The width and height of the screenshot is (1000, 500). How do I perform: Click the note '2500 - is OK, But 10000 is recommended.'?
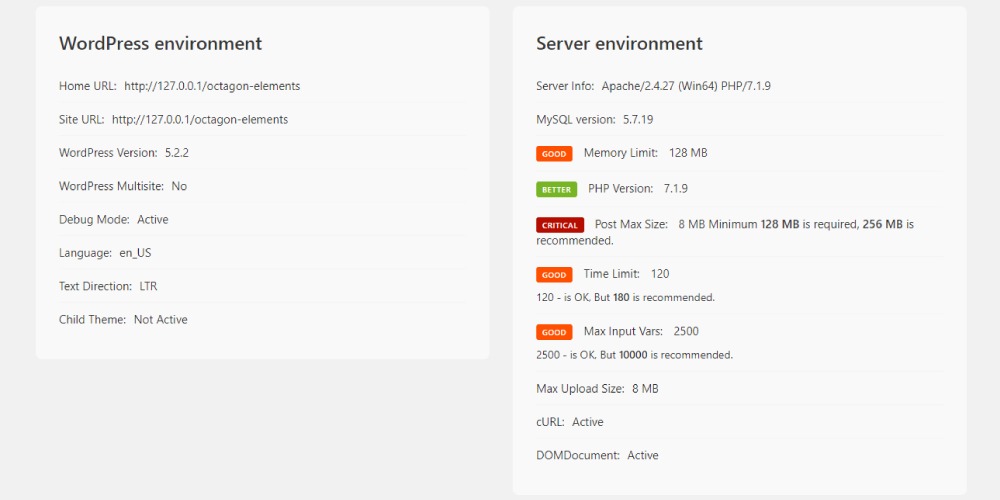click(x=635, y=355)
